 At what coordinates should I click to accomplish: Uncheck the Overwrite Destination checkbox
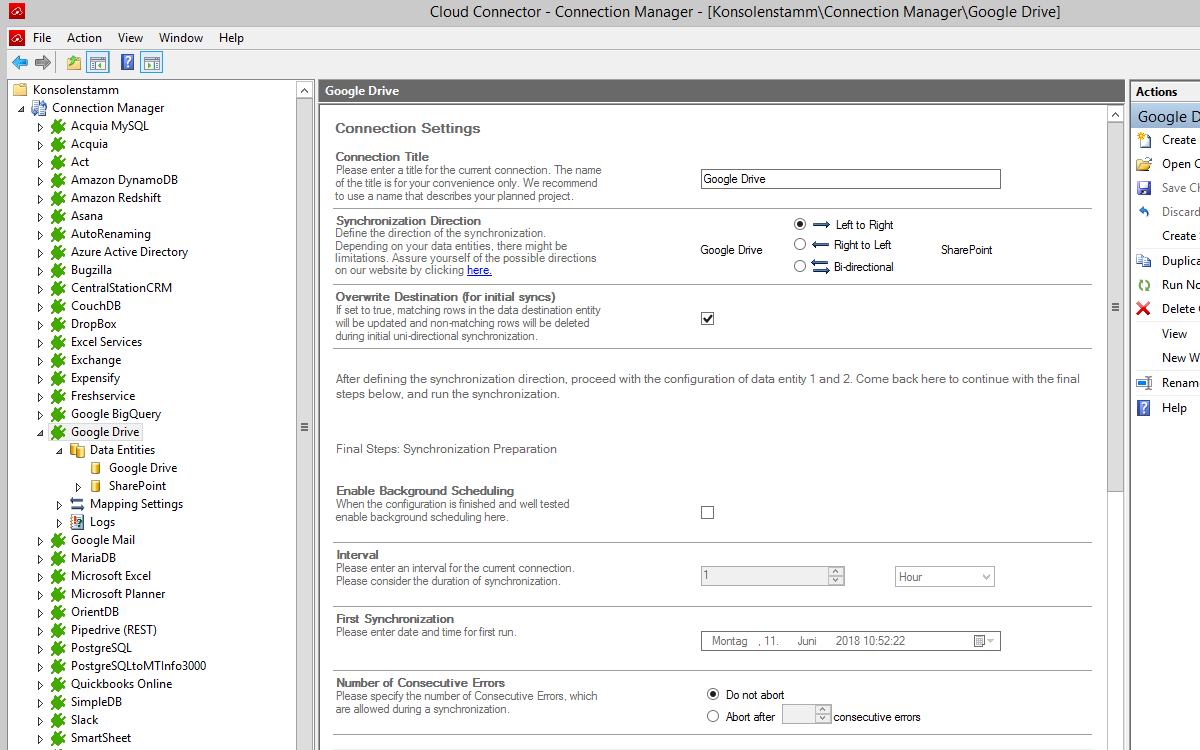click(x=708, y=319)
